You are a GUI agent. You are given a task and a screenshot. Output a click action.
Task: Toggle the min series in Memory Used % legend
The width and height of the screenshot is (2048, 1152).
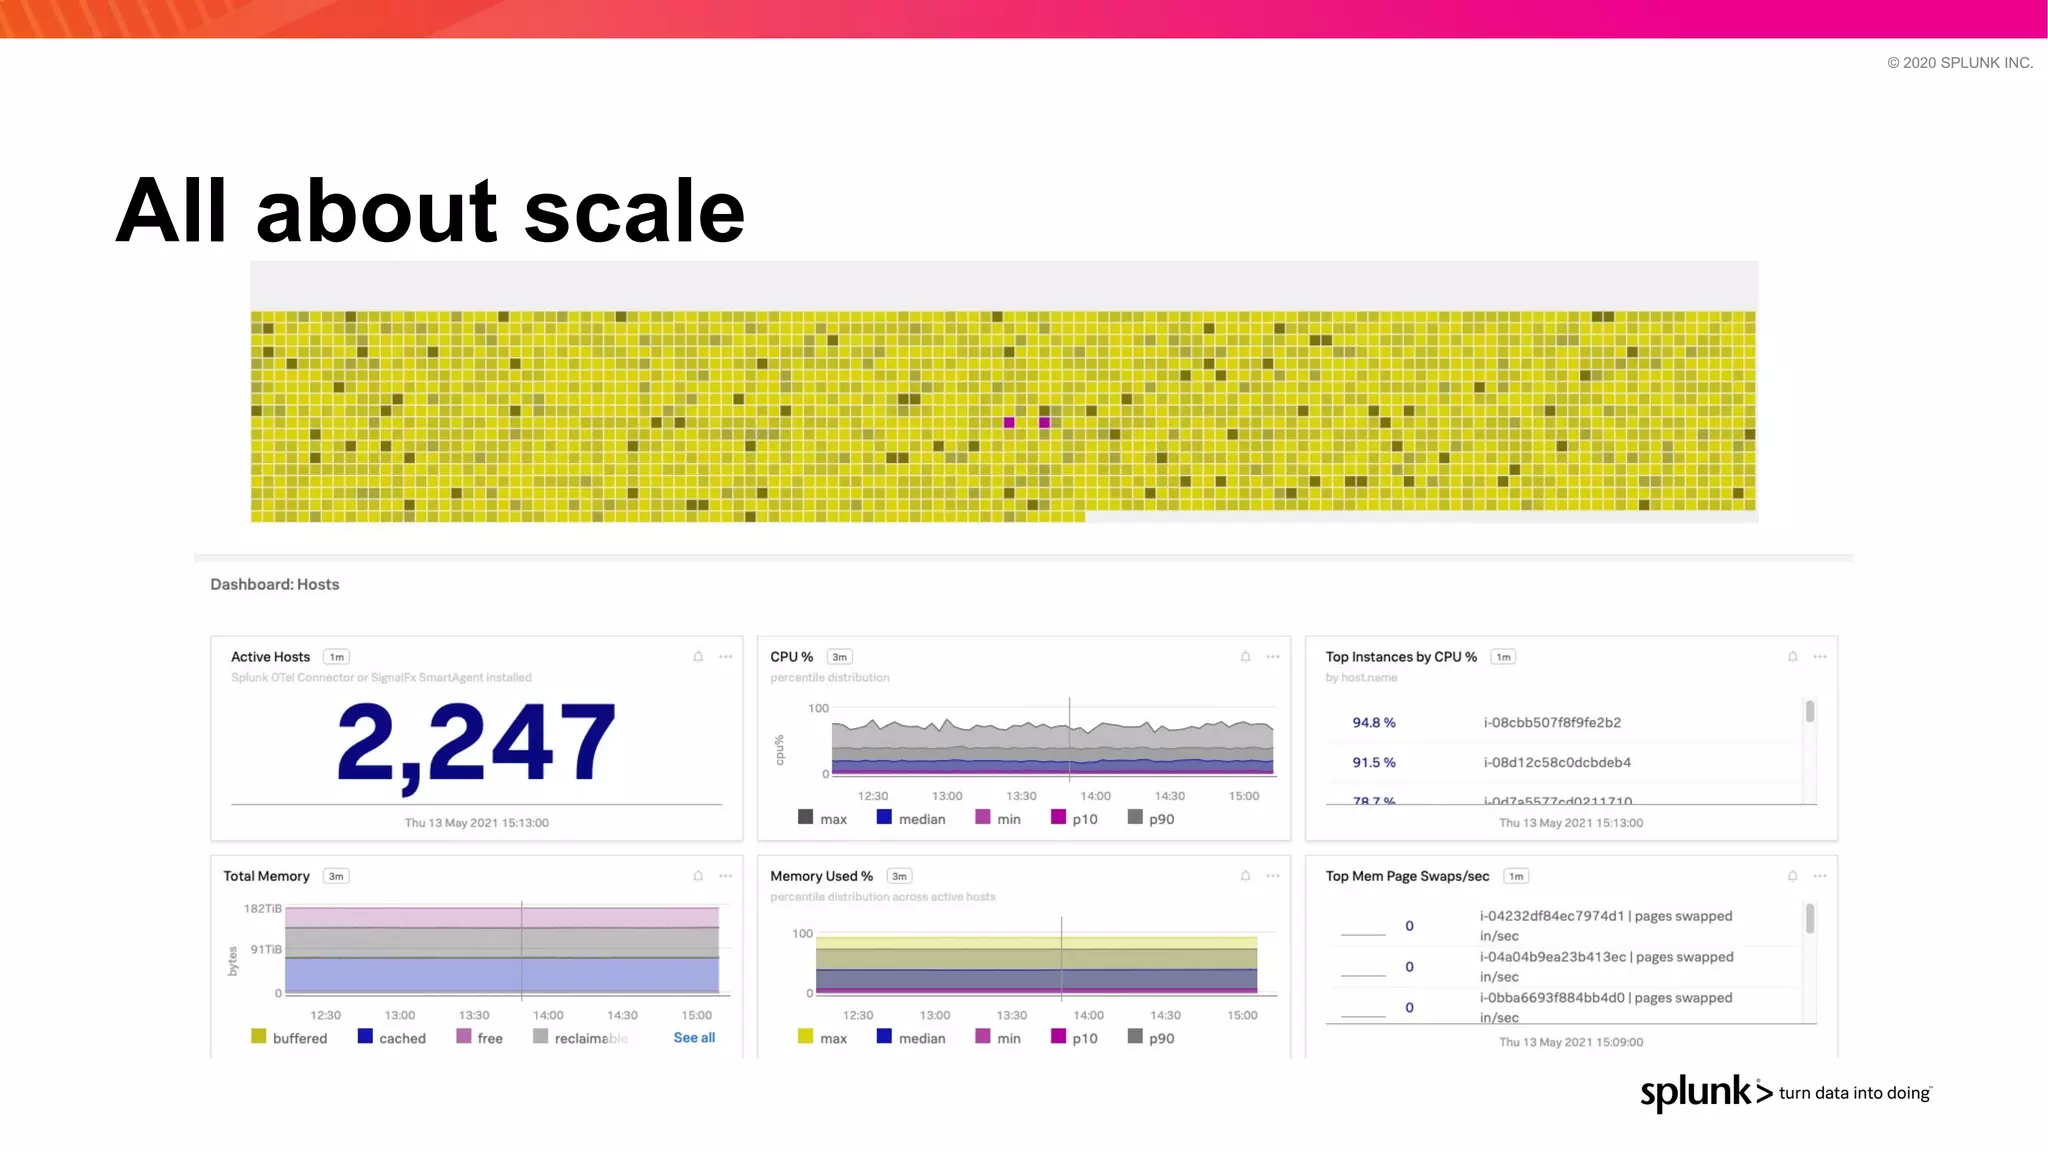tap(998, 1038)
